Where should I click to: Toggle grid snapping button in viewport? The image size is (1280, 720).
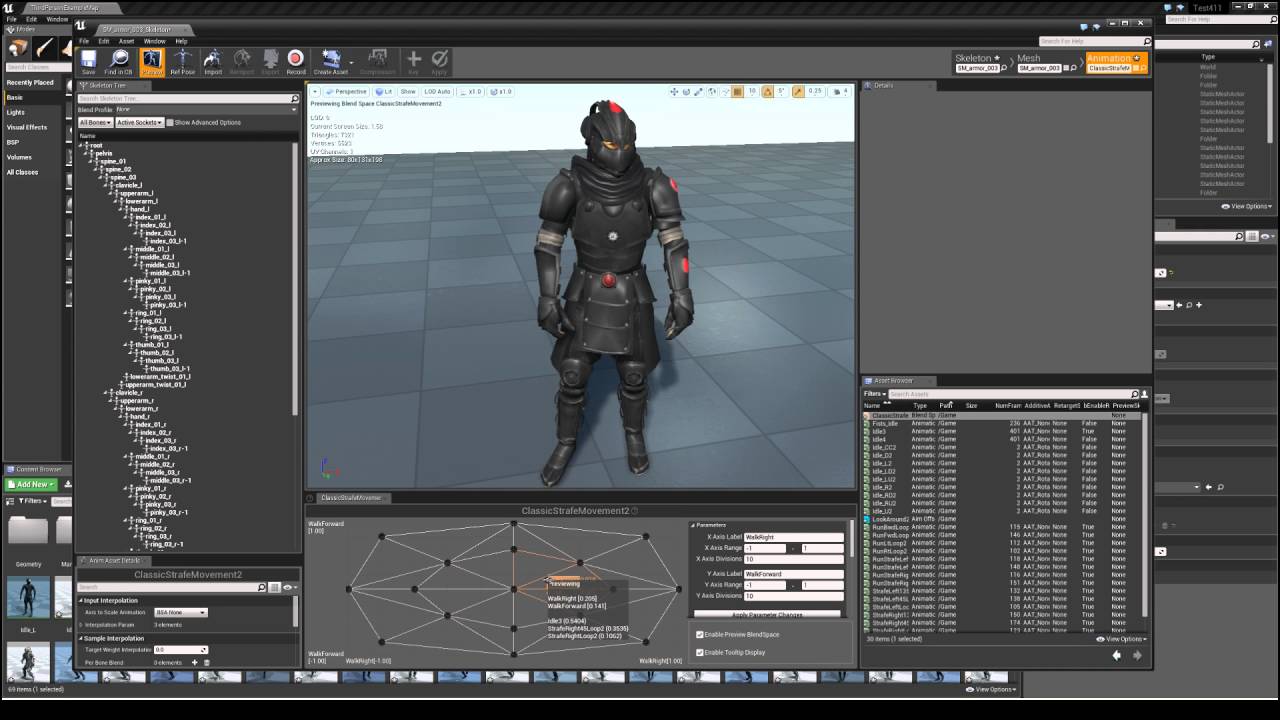point(737,92)
